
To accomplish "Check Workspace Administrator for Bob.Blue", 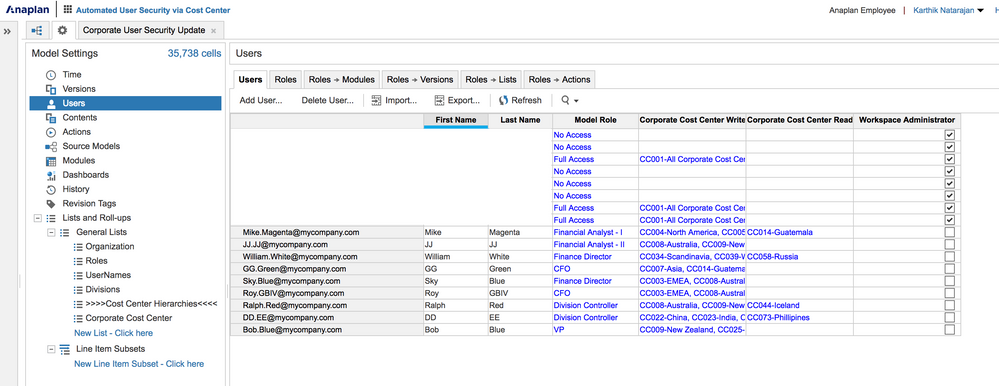I will click(x=950, y=329).
